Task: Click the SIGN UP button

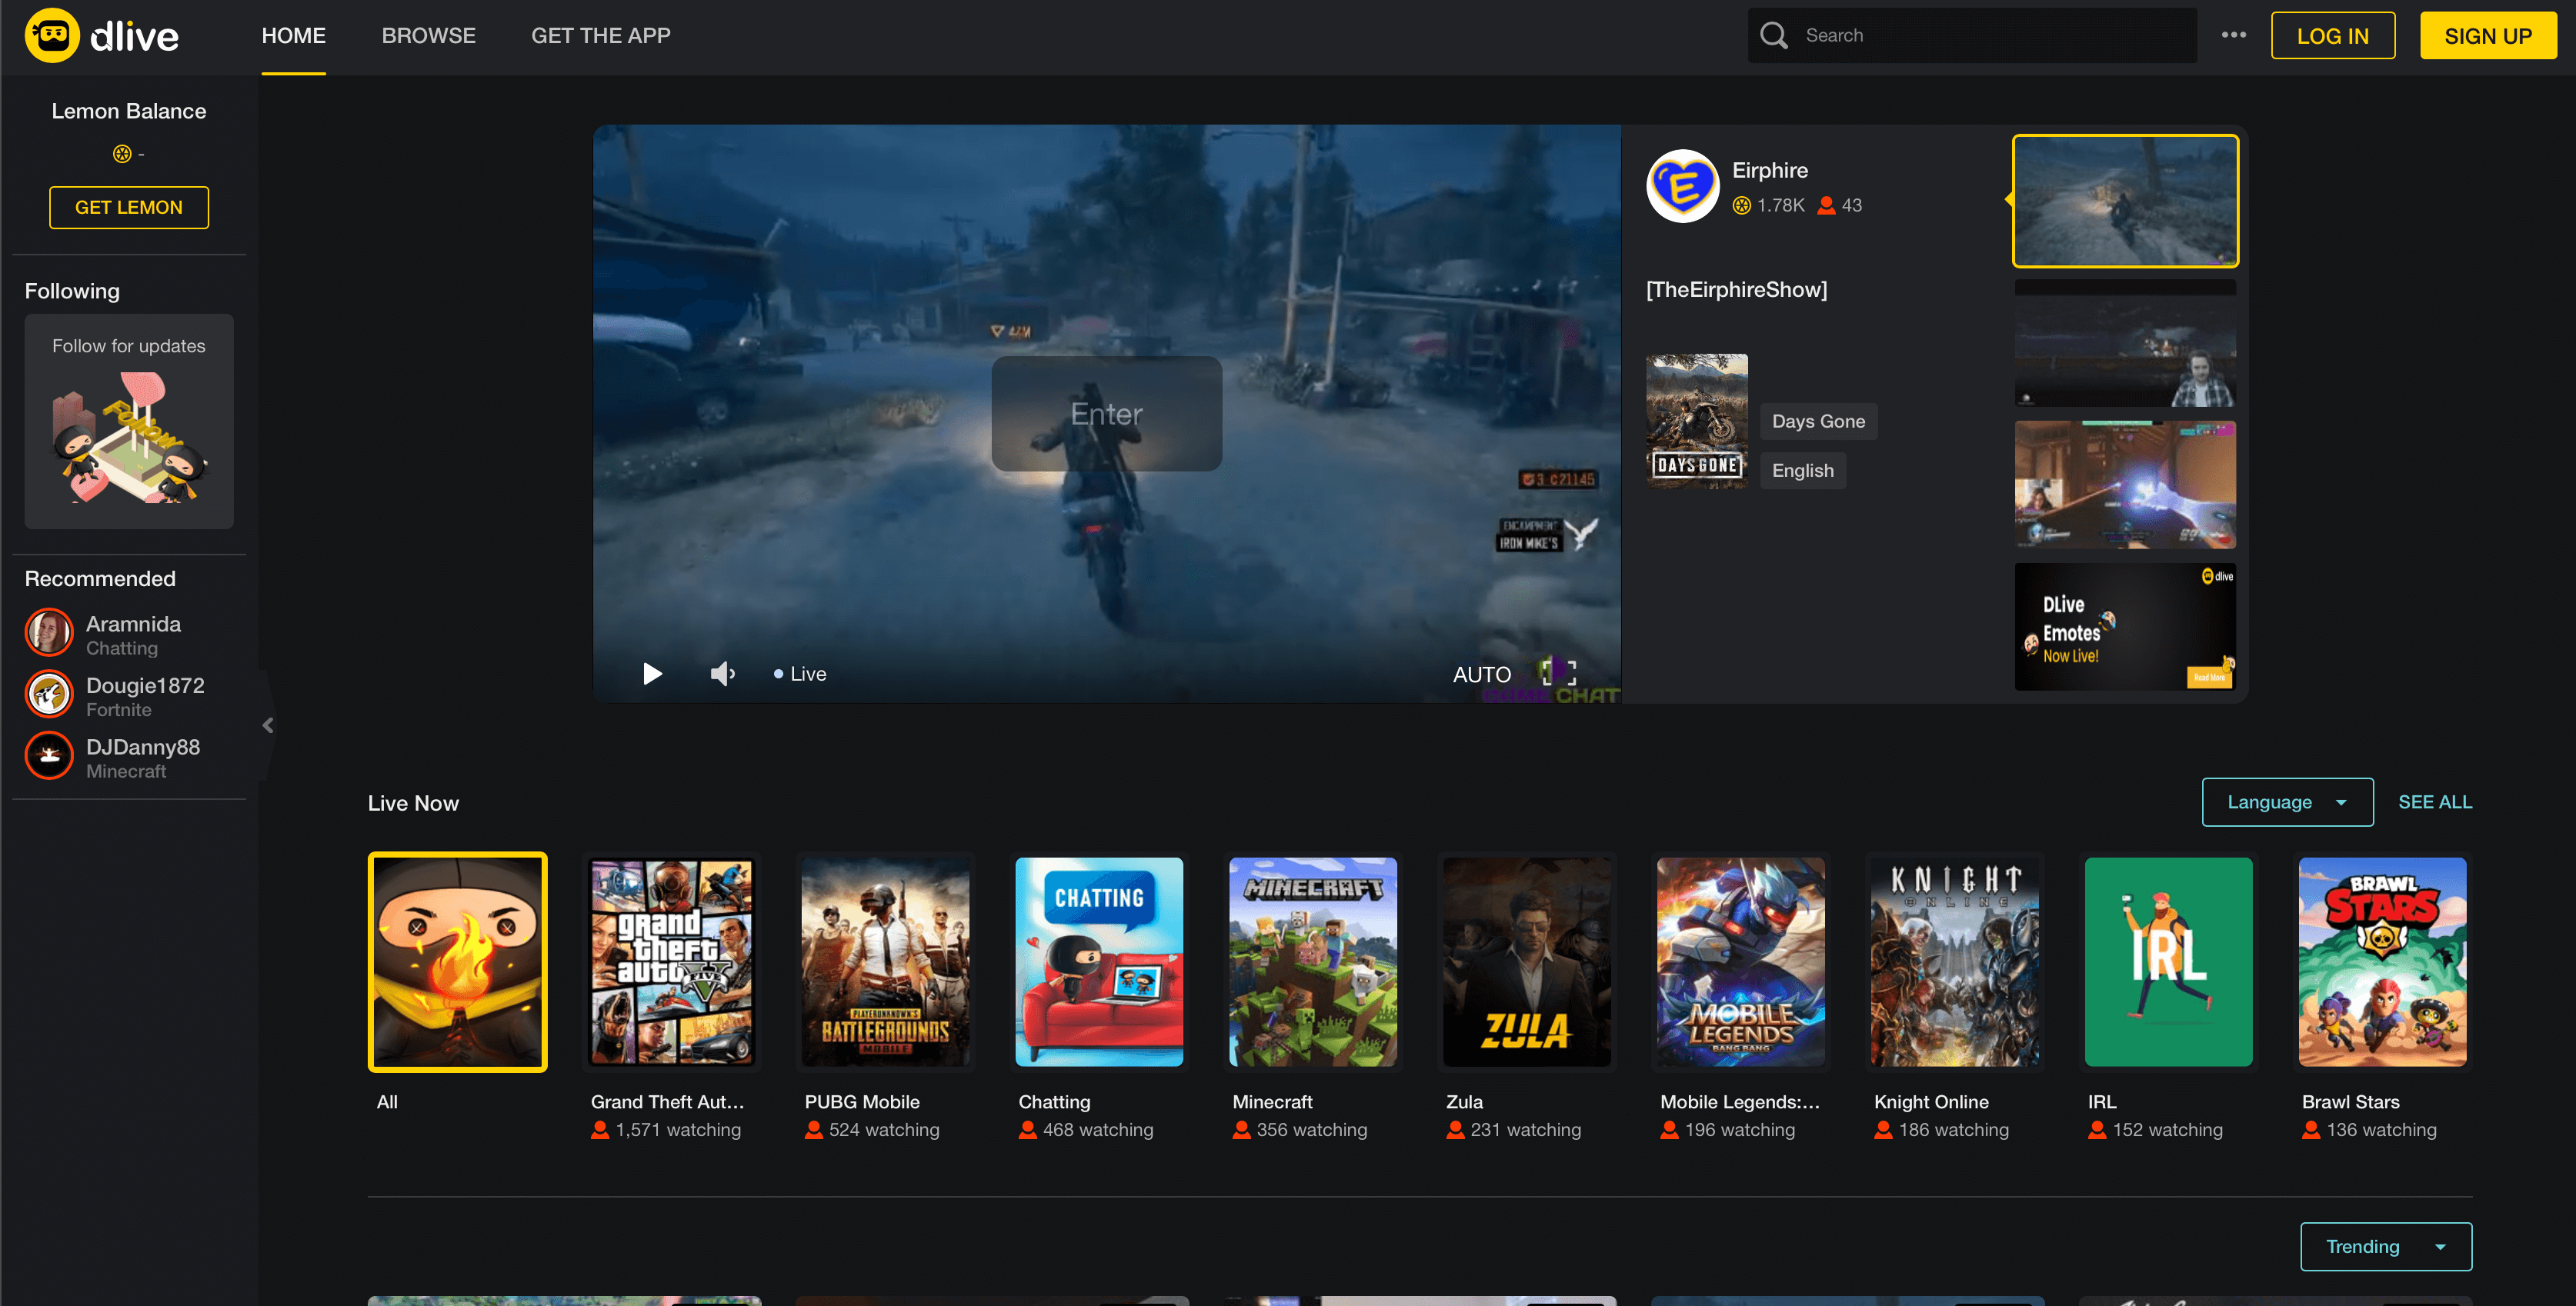Action: click(x=2487, y=36)
